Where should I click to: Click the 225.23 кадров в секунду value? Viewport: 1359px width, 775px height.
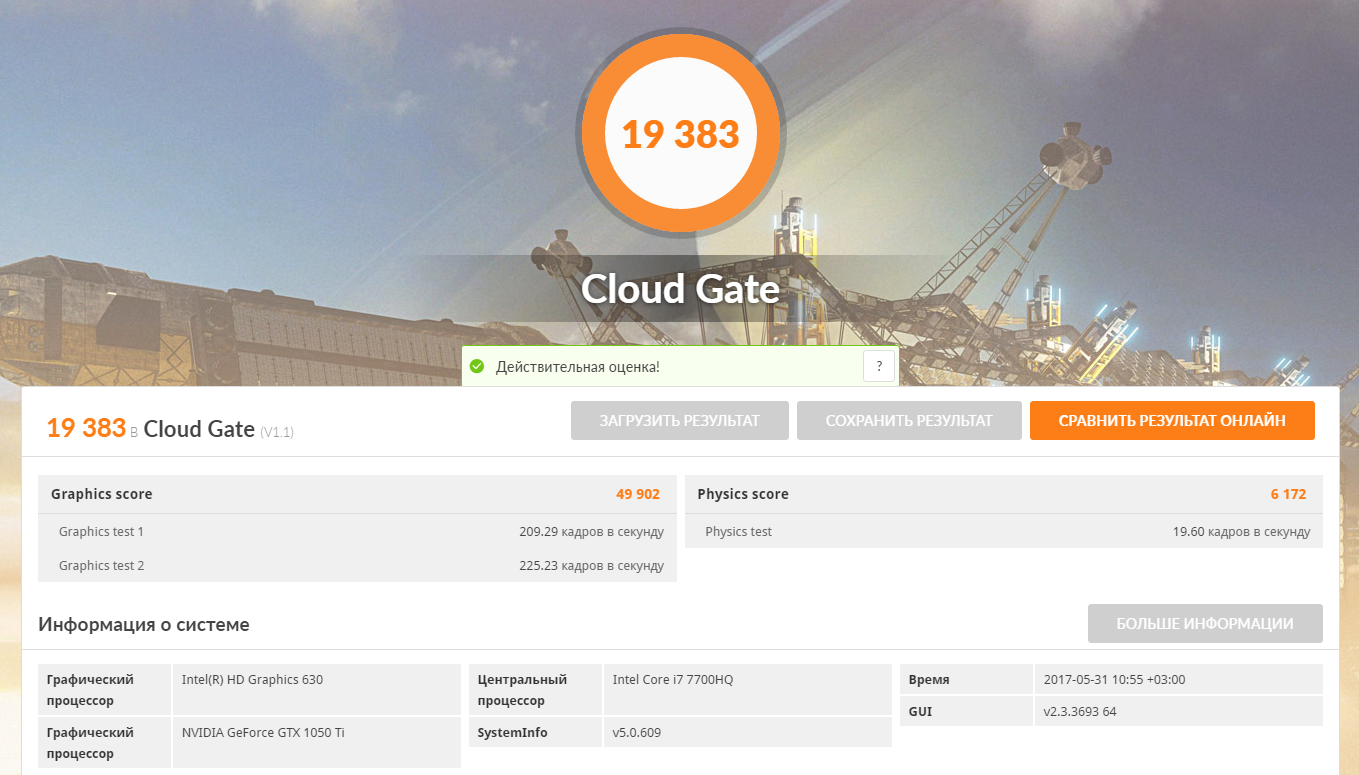tap(591, 566)
